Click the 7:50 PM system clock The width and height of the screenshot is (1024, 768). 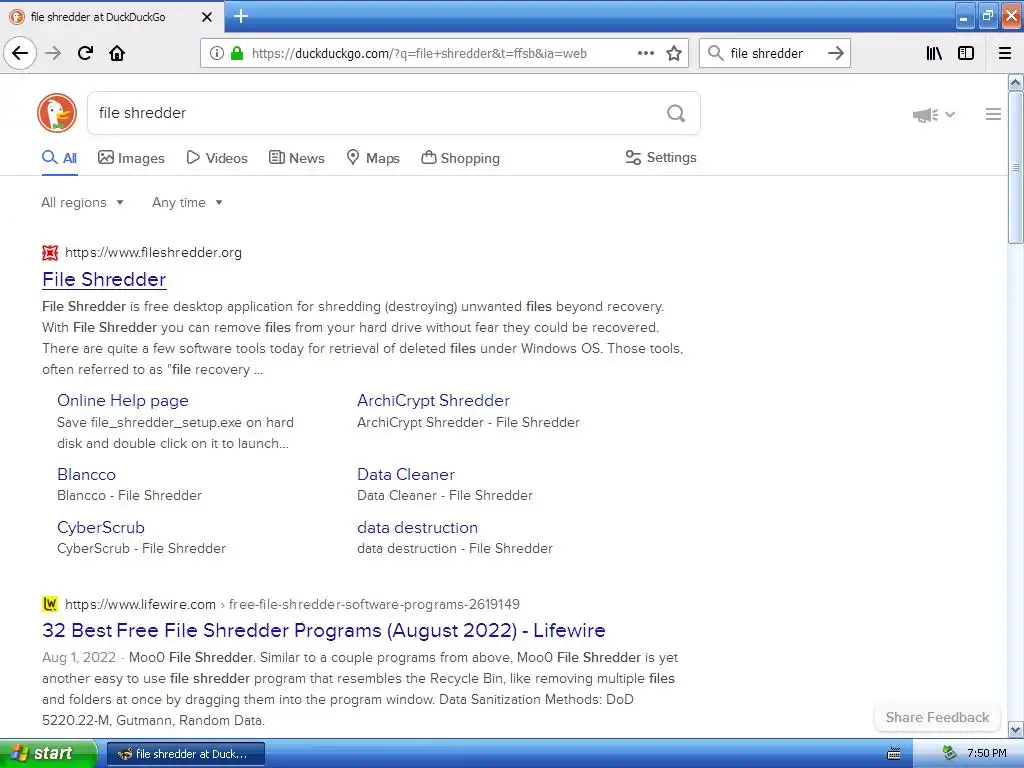pos(986,754)
